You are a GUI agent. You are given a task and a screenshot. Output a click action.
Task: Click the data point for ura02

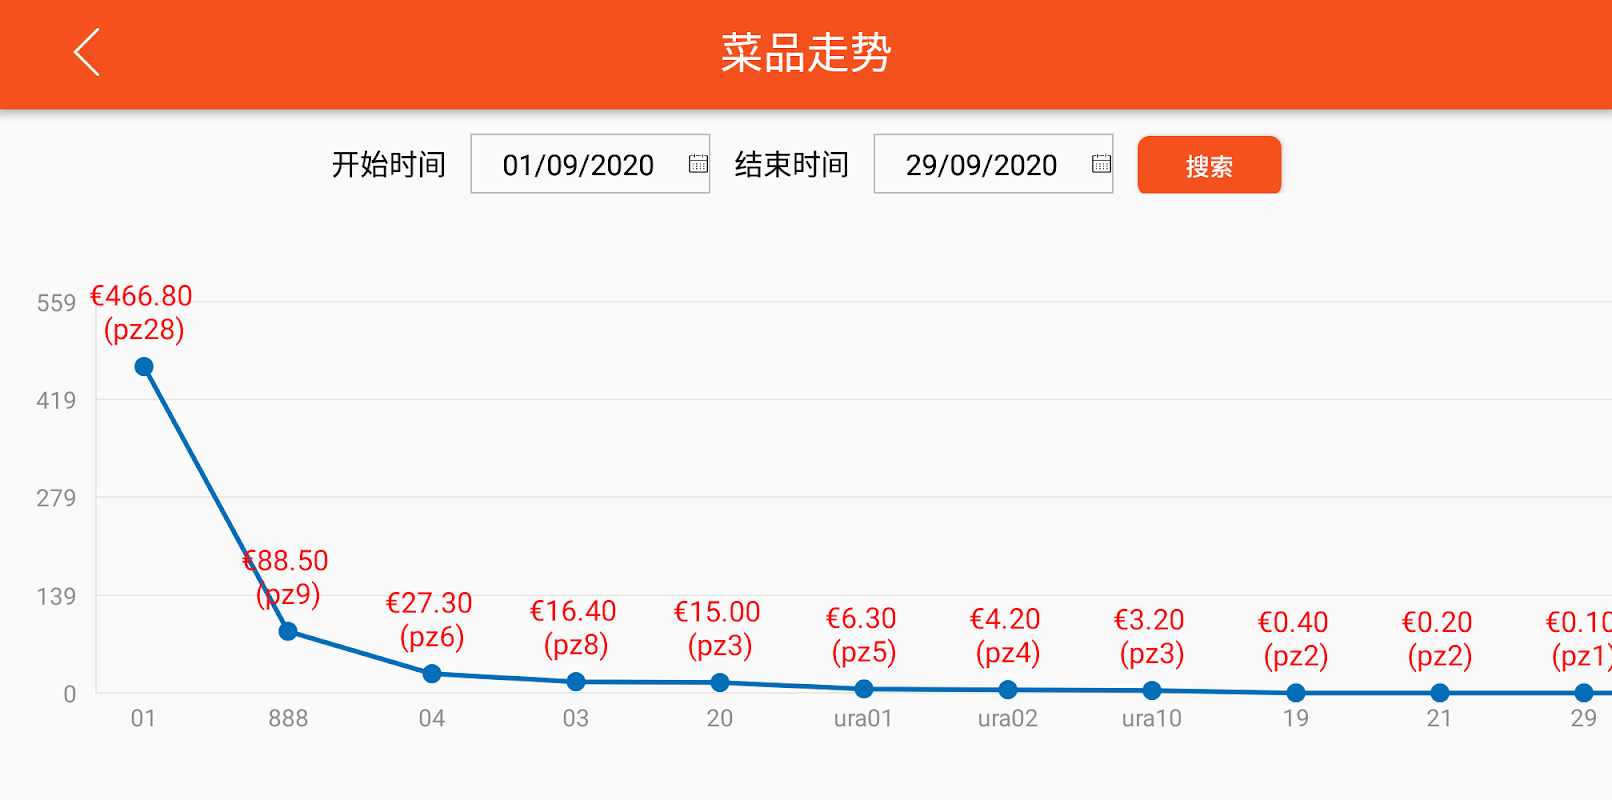tap(1008, 690)
